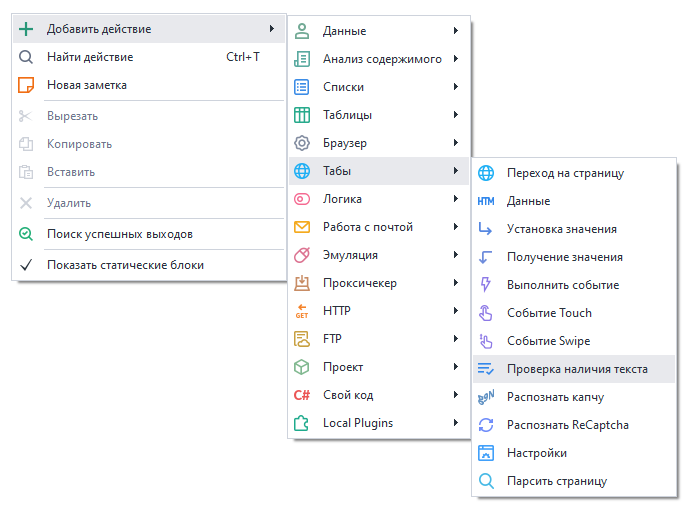Choose Парсить страницу from the Табы submenu
This screenshot has width=695, height=512.
tap(556, 481)
